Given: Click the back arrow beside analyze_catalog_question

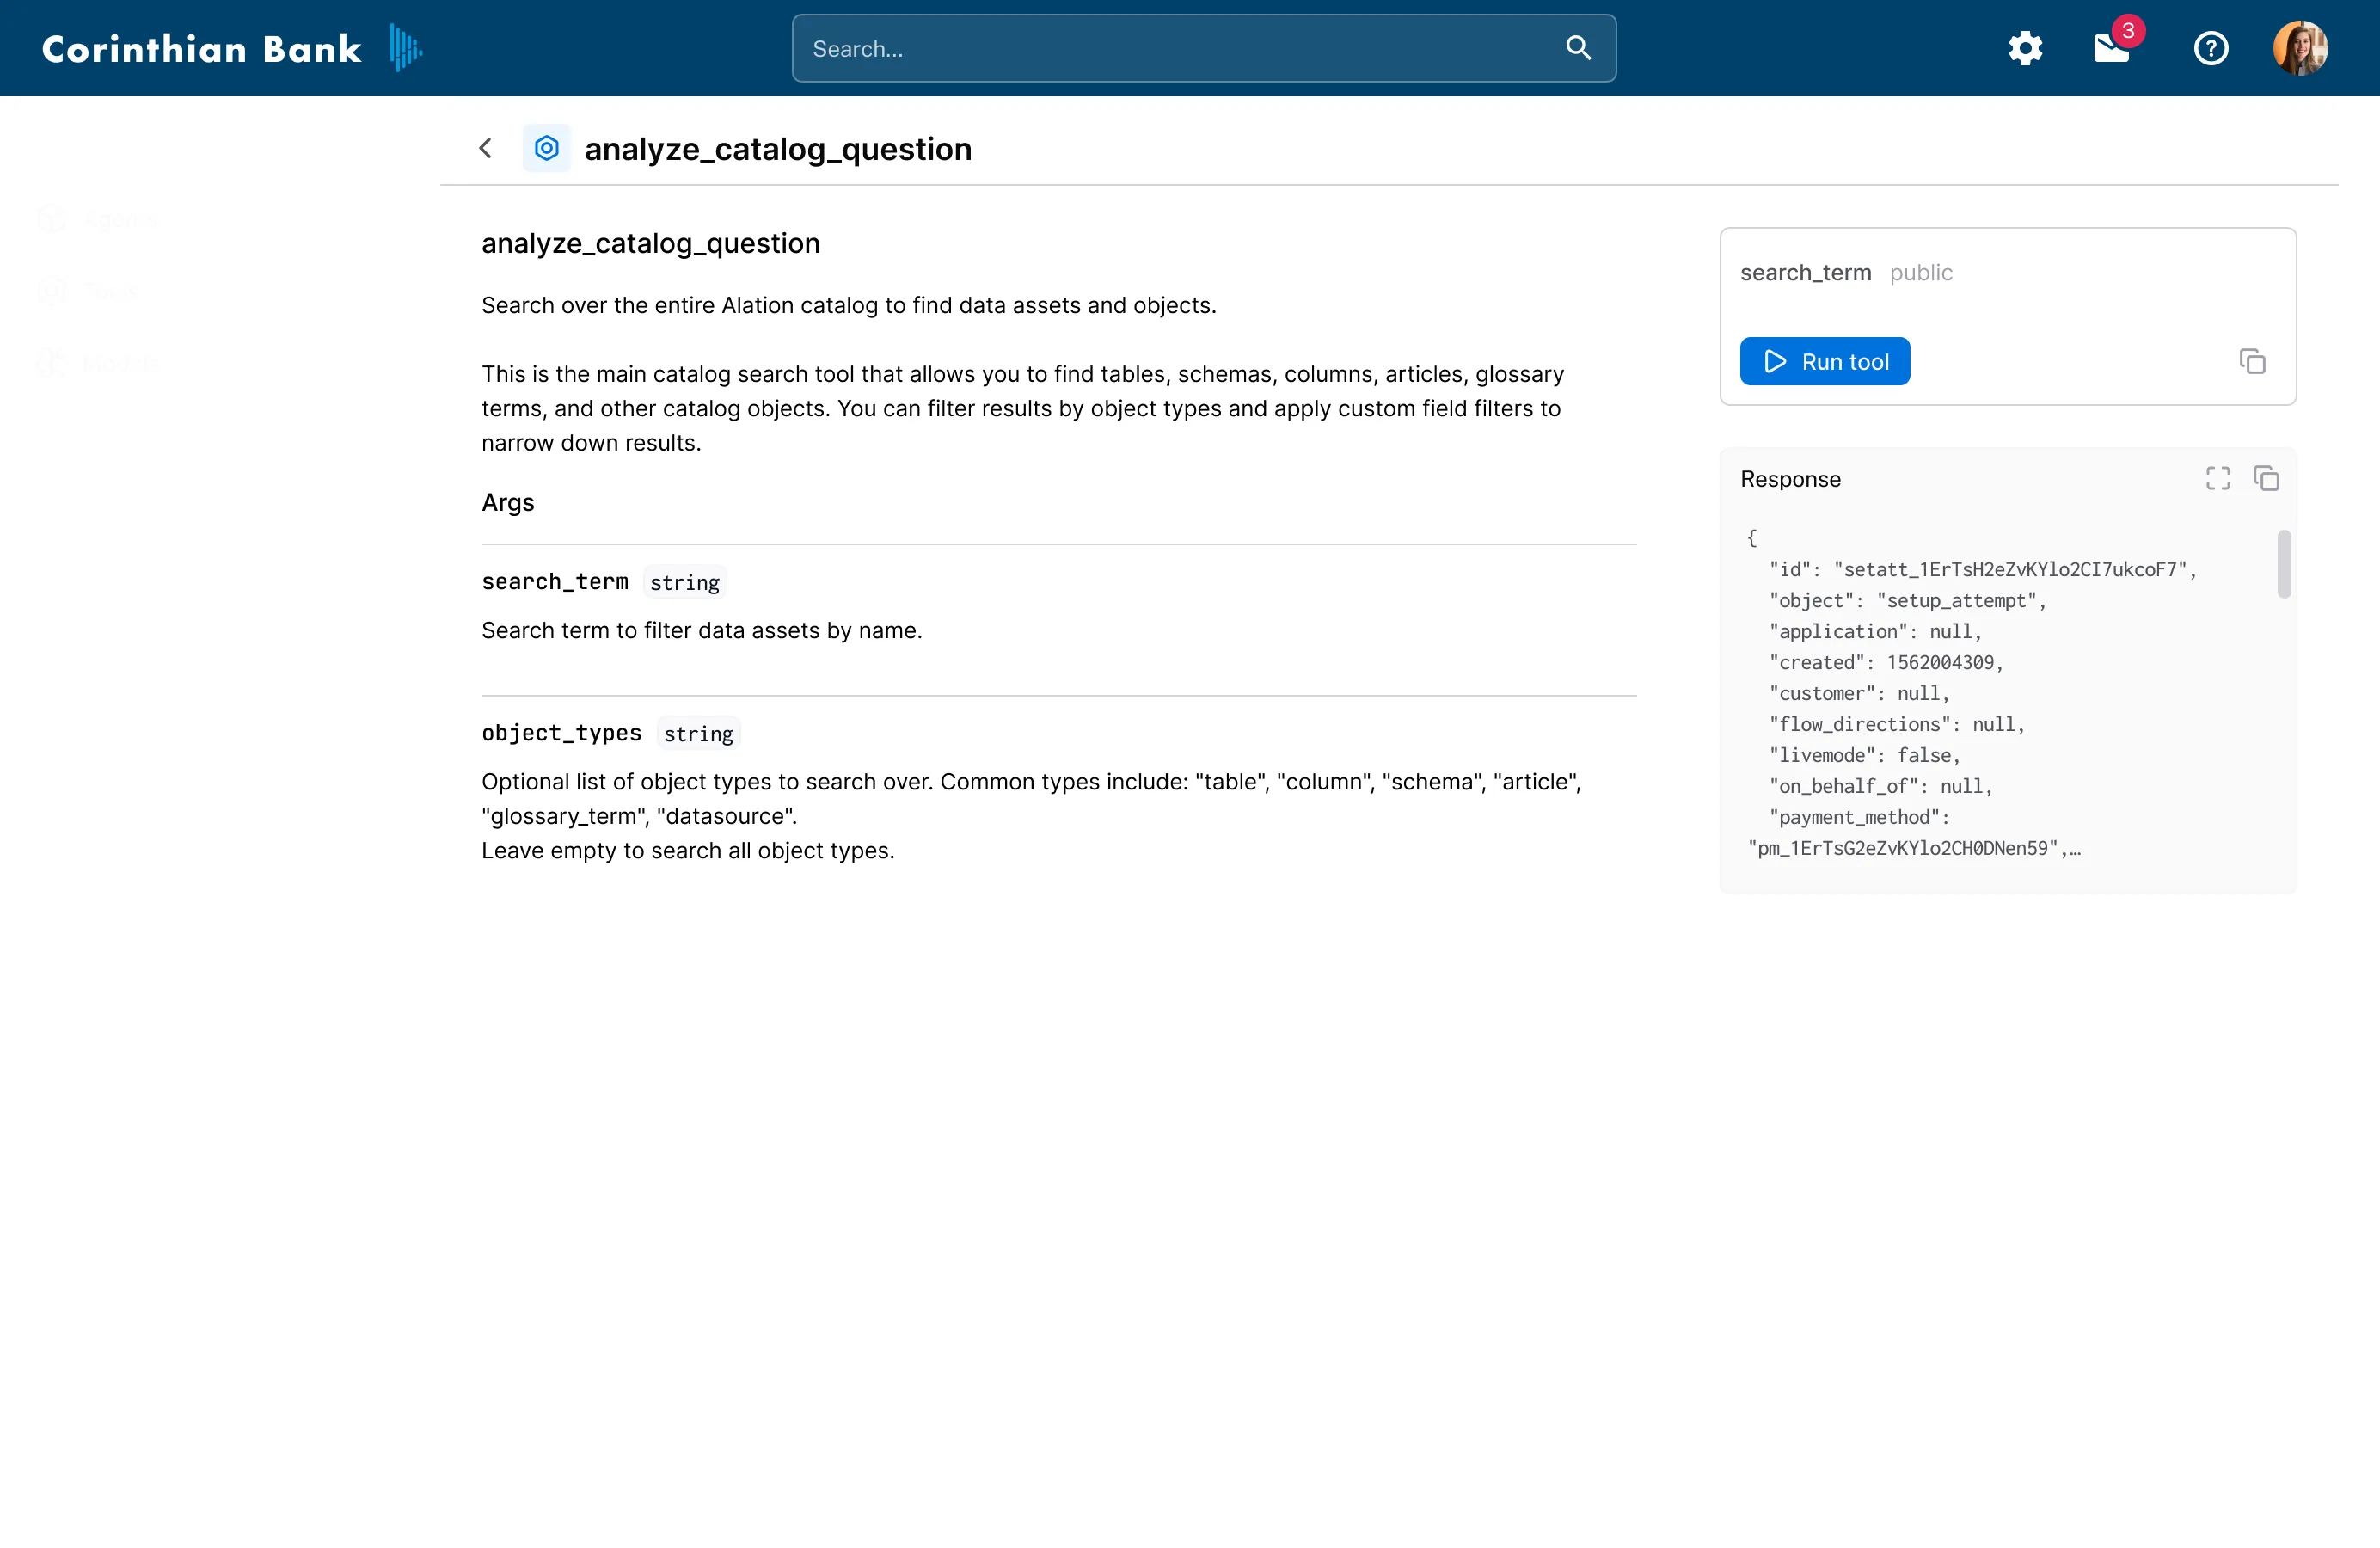Looking at the screenshot, I should tap(486, 148).
